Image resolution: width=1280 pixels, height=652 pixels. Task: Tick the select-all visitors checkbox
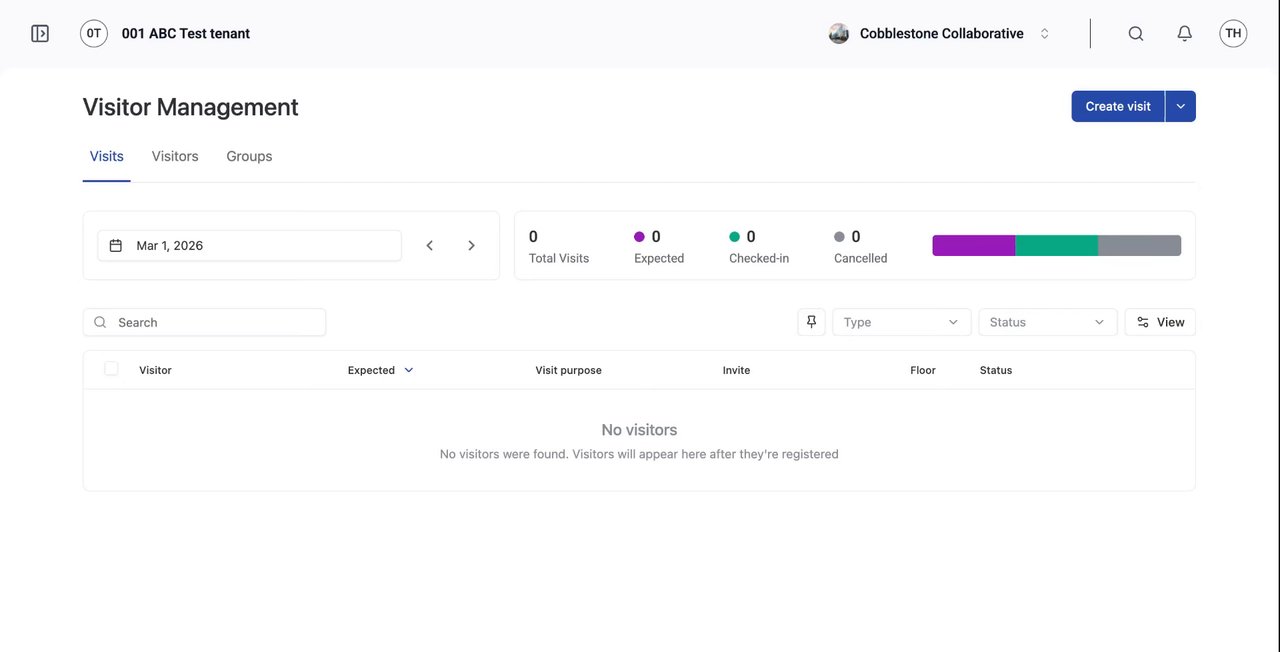[111, 369]
